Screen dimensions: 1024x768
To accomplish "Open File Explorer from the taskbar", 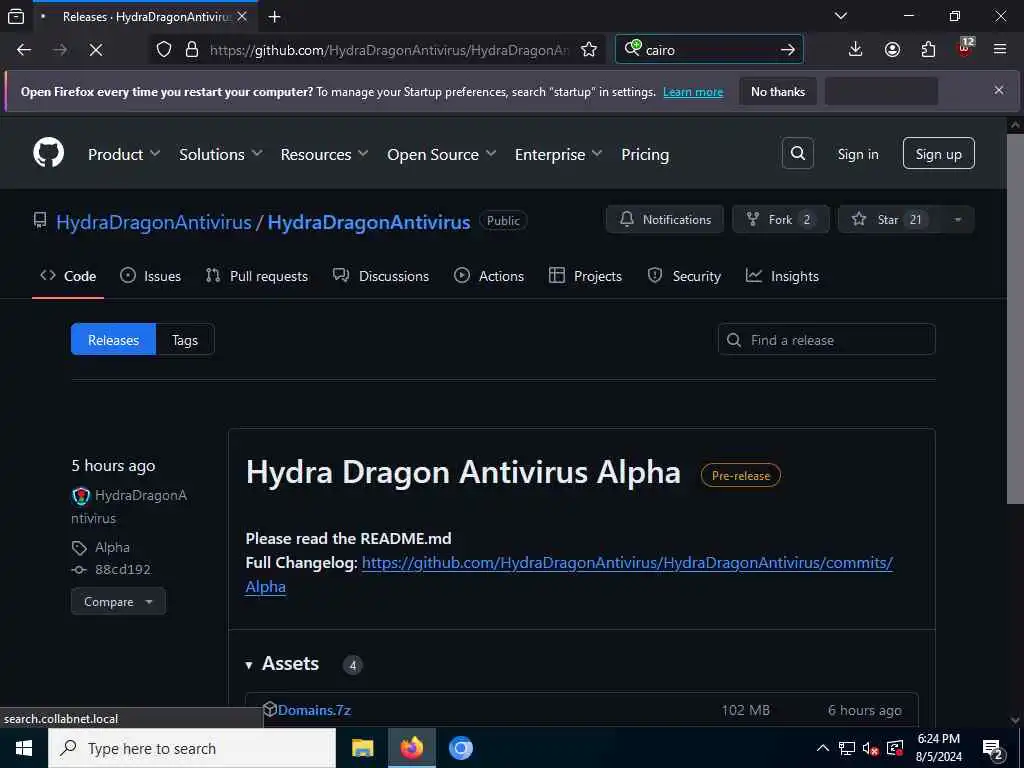I will pyautogui.click(x=362, y=748).
